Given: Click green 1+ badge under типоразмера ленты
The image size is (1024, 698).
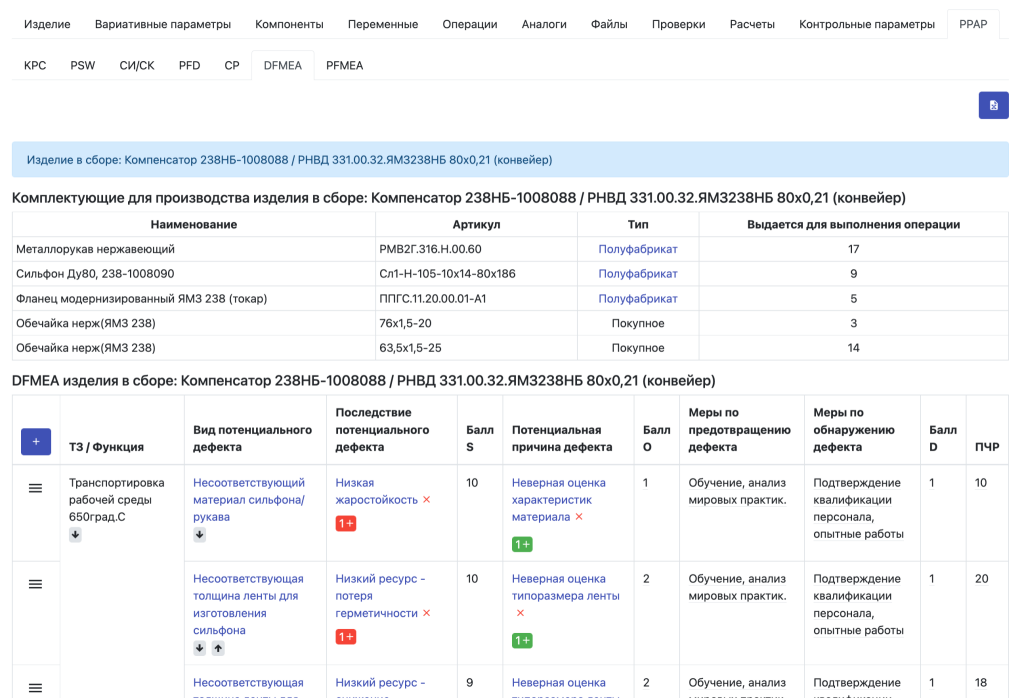Looking at the screenshot, I should pos(522,641).
